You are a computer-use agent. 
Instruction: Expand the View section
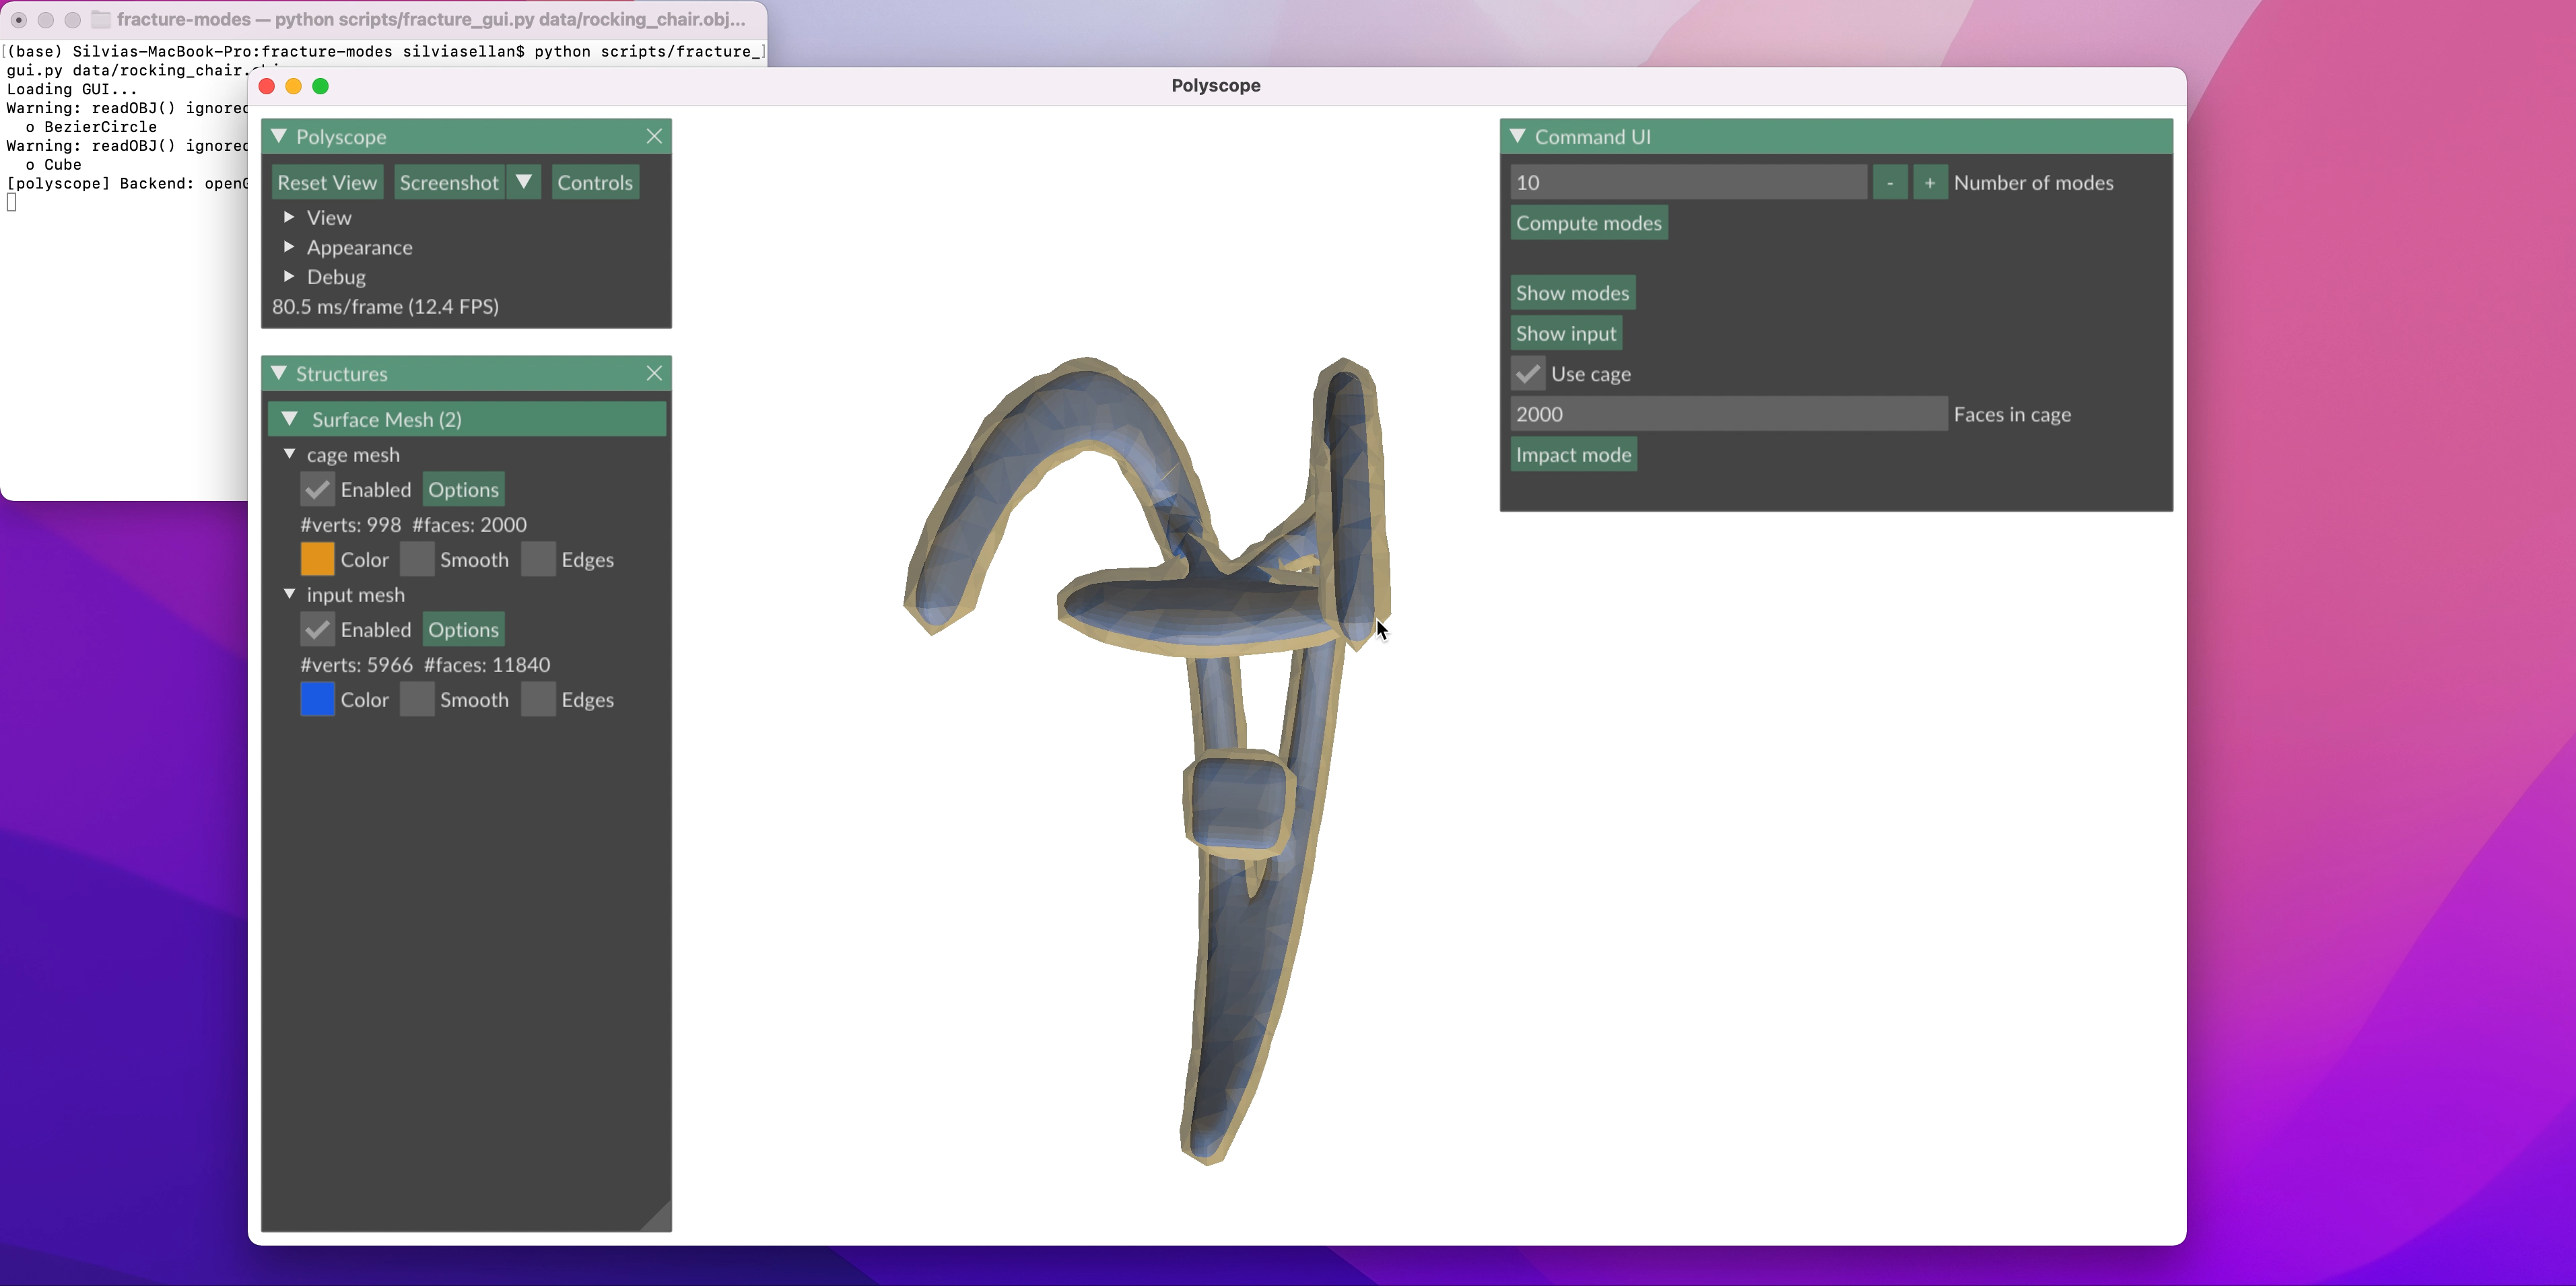[x=289, y=217]
